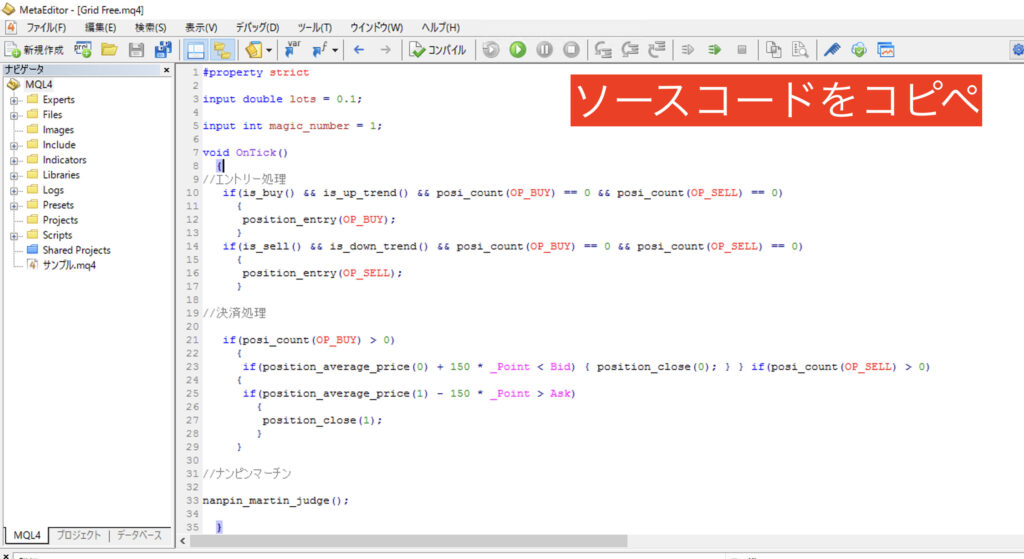The height and width of the screenshot is (559, 1024).
Task: Click the restart debugging icon
Action: point(491,50)
